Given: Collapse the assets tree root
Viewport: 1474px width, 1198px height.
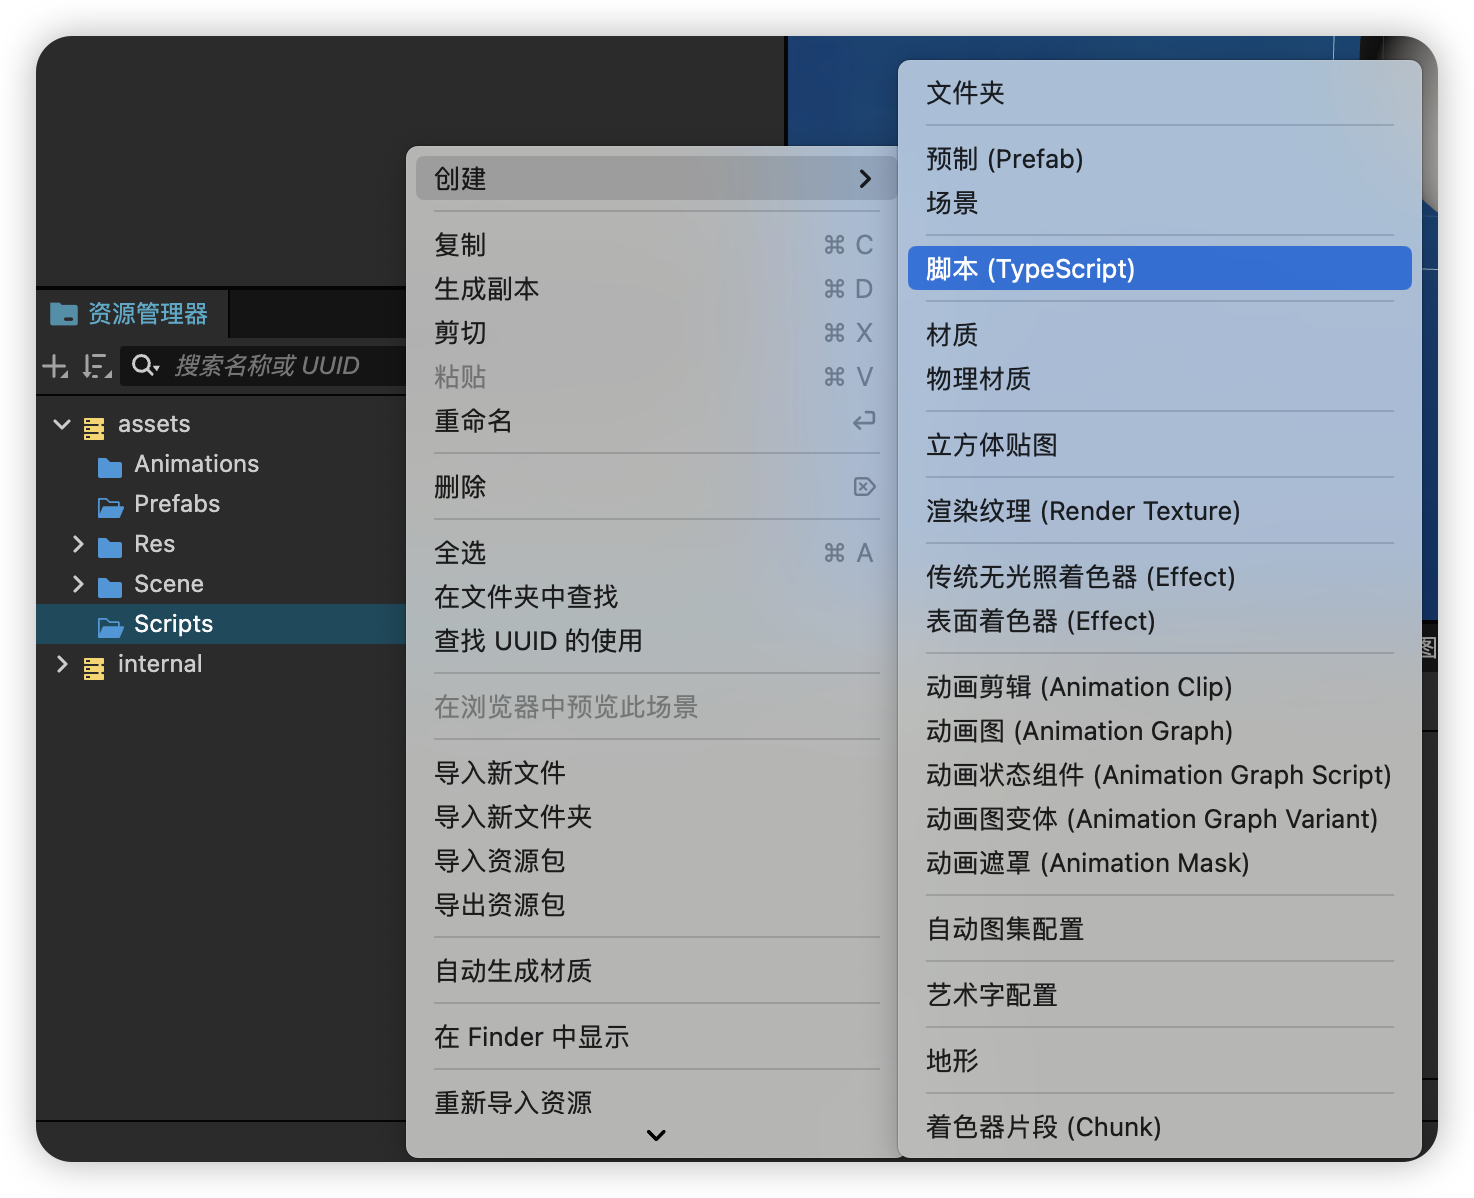Looking at the screenshot, I should click(x=62, y=424).
